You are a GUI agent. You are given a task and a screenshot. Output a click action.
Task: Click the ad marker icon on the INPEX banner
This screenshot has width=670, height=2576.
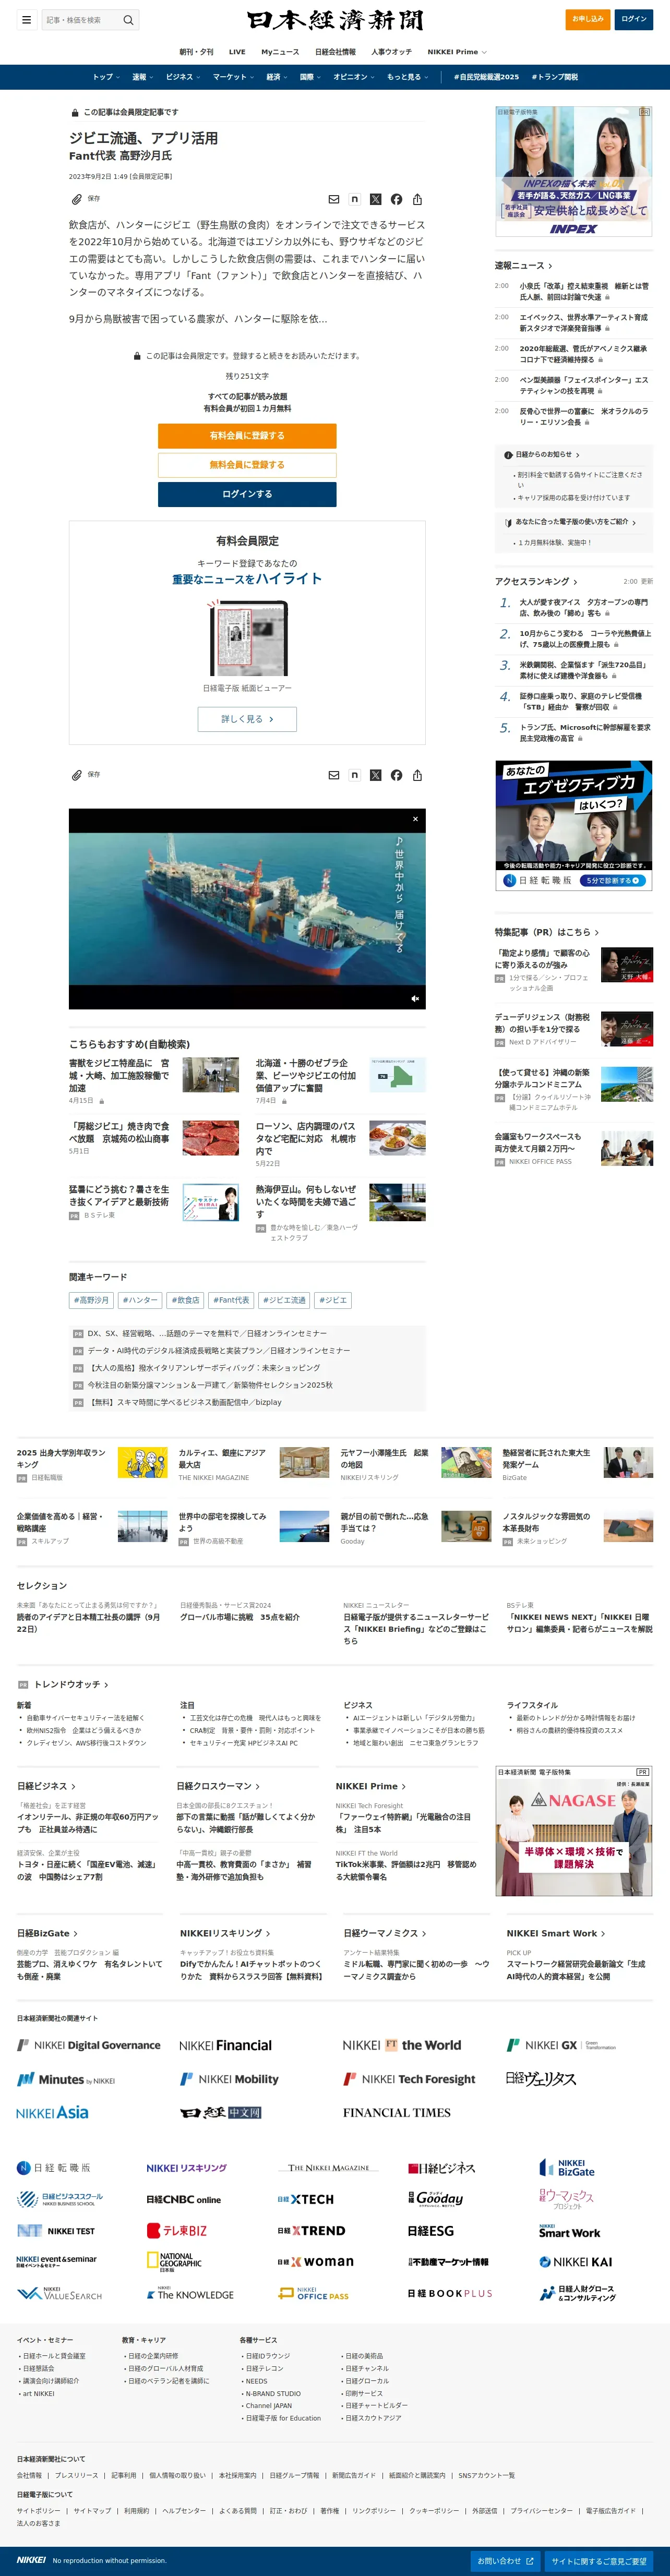645,112
